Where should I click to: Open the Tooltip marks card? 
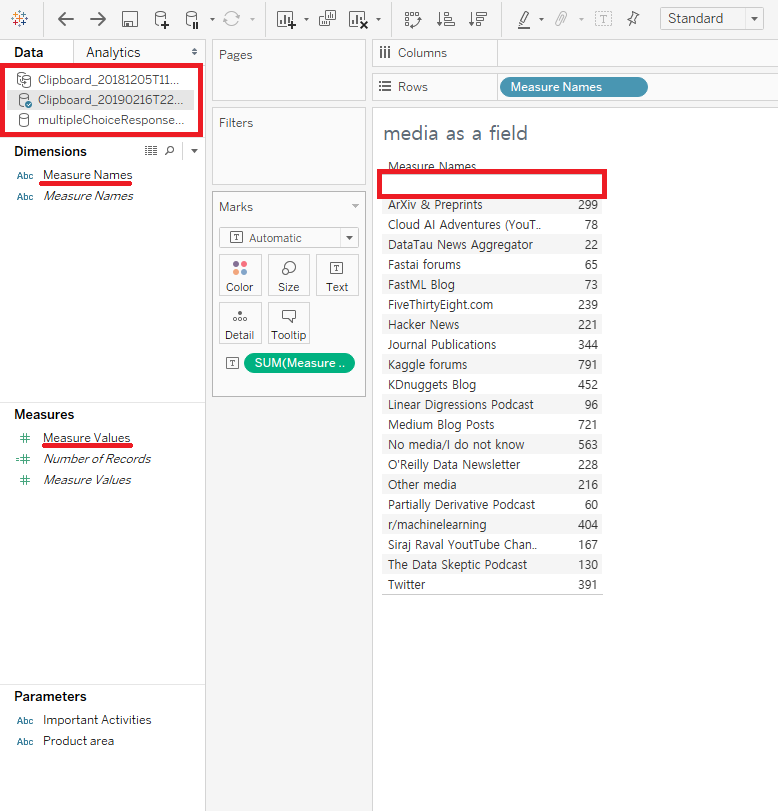pos(289,323)
